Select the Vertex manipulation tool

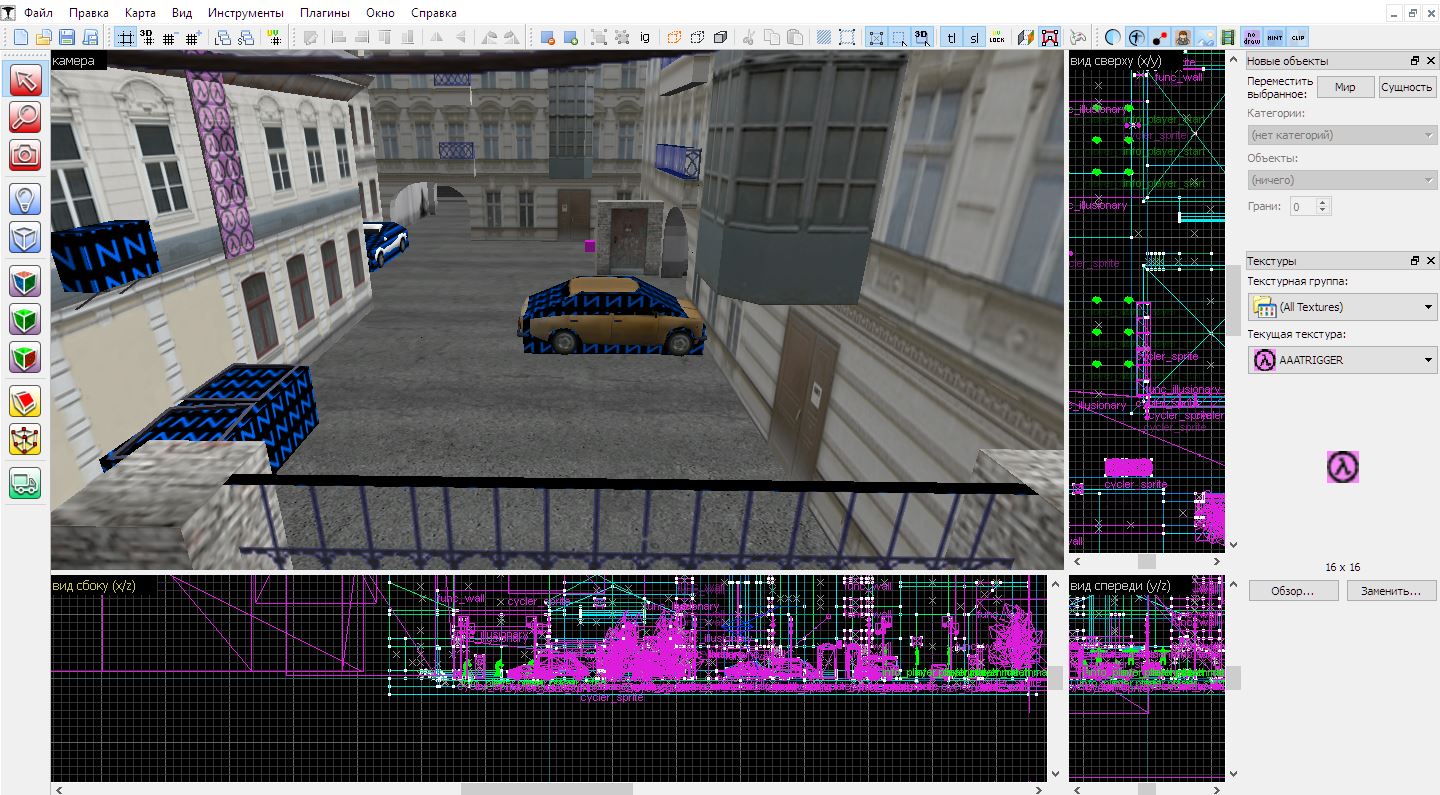tap(25, 439)
